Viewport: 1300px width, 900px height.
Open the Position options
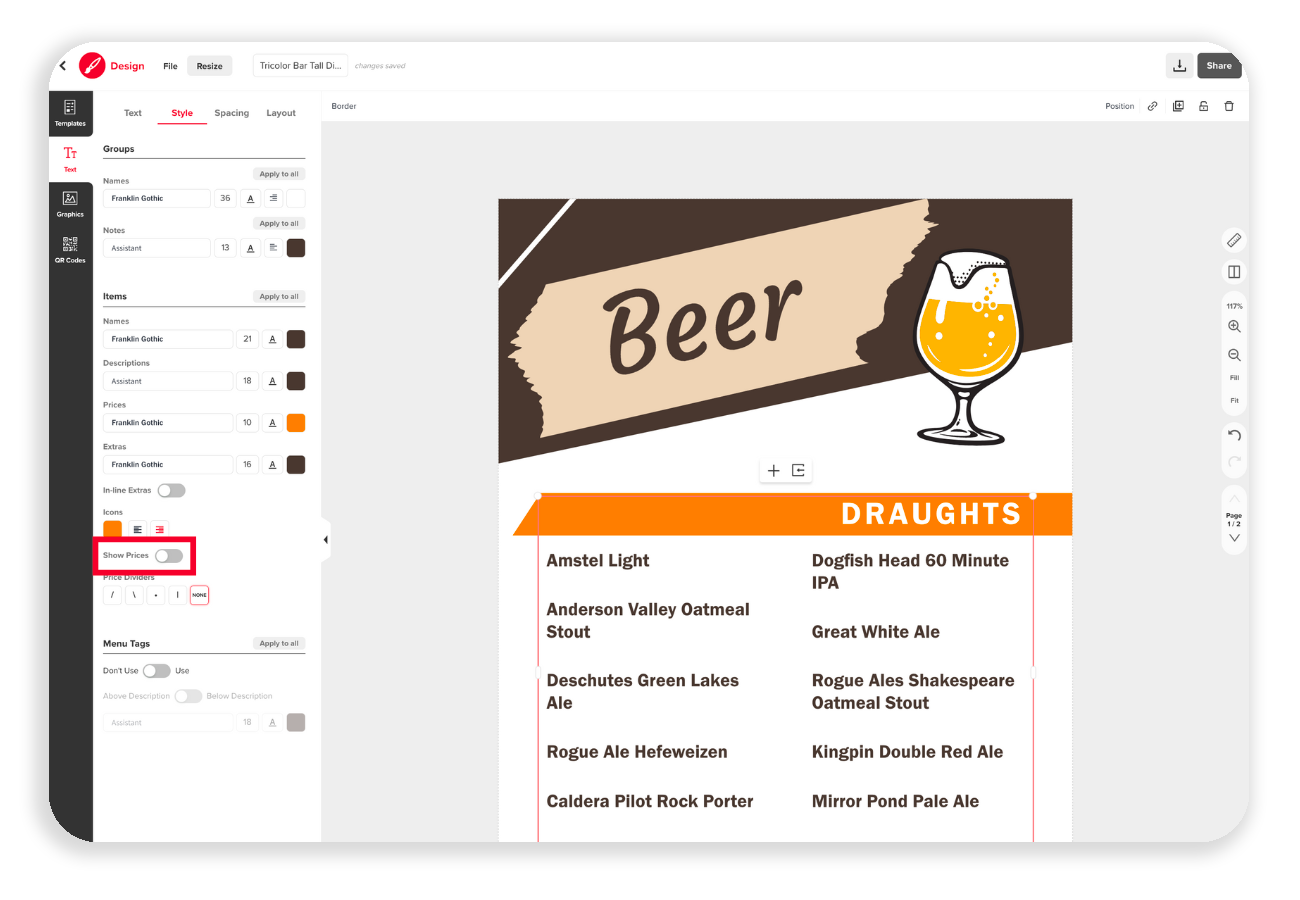tap(1120, 106)
